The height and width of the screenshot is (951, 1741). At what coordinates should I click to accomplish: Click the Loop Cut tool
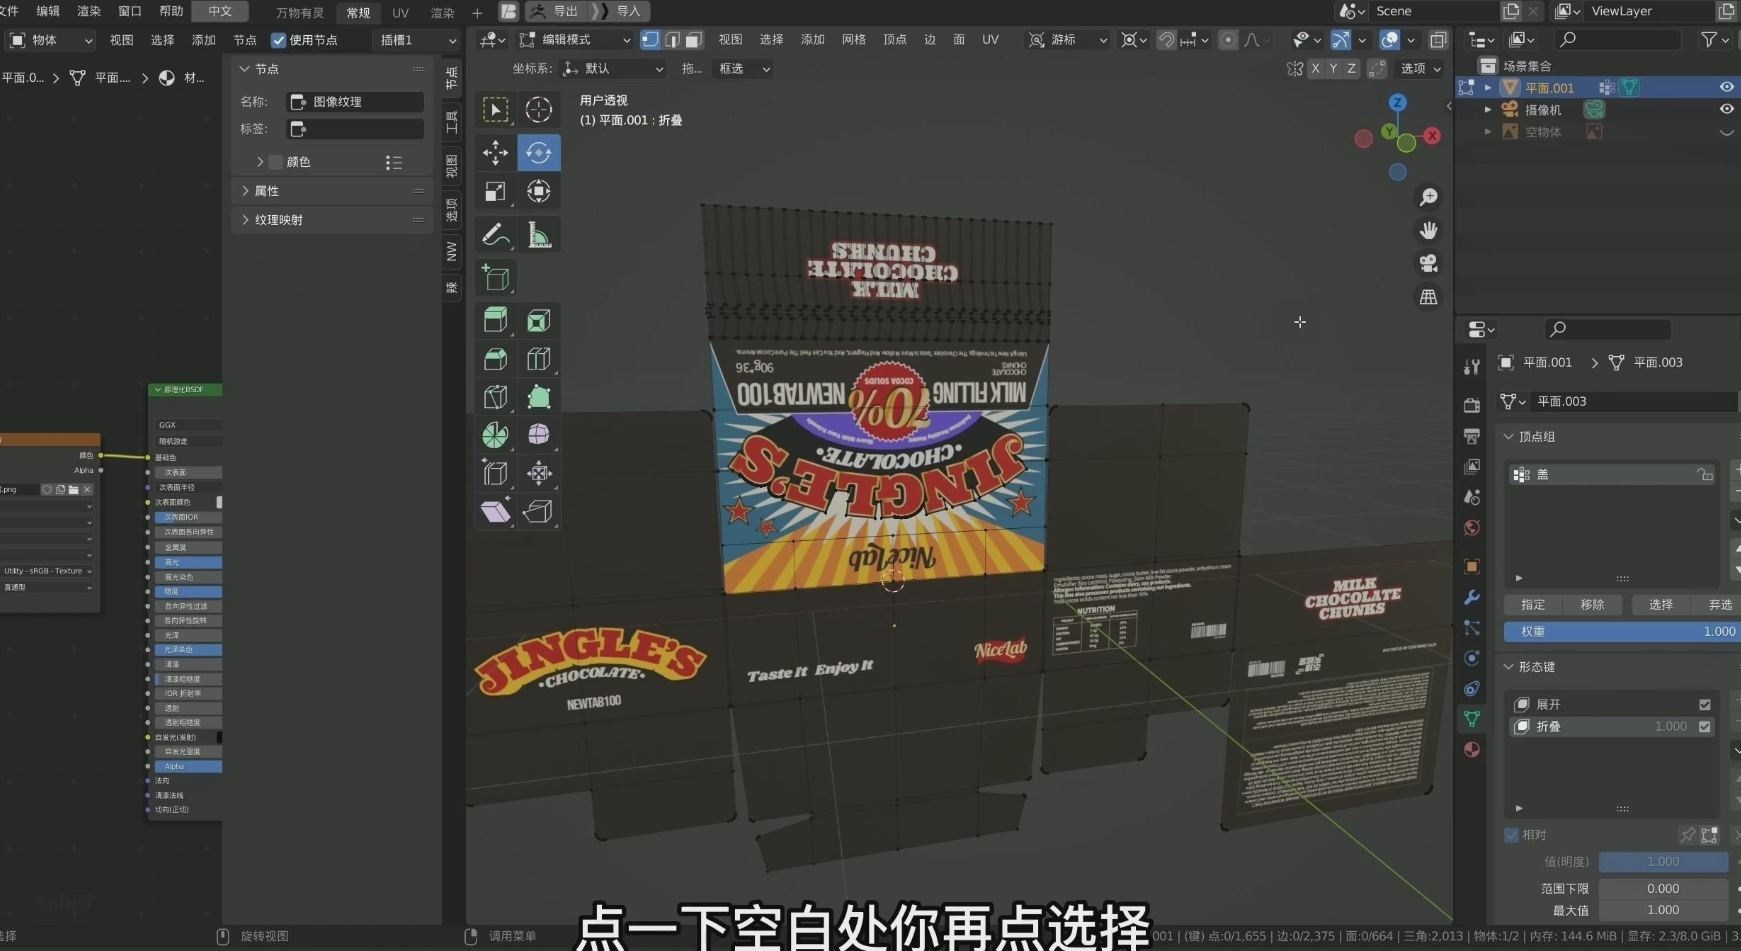(539, 359)
